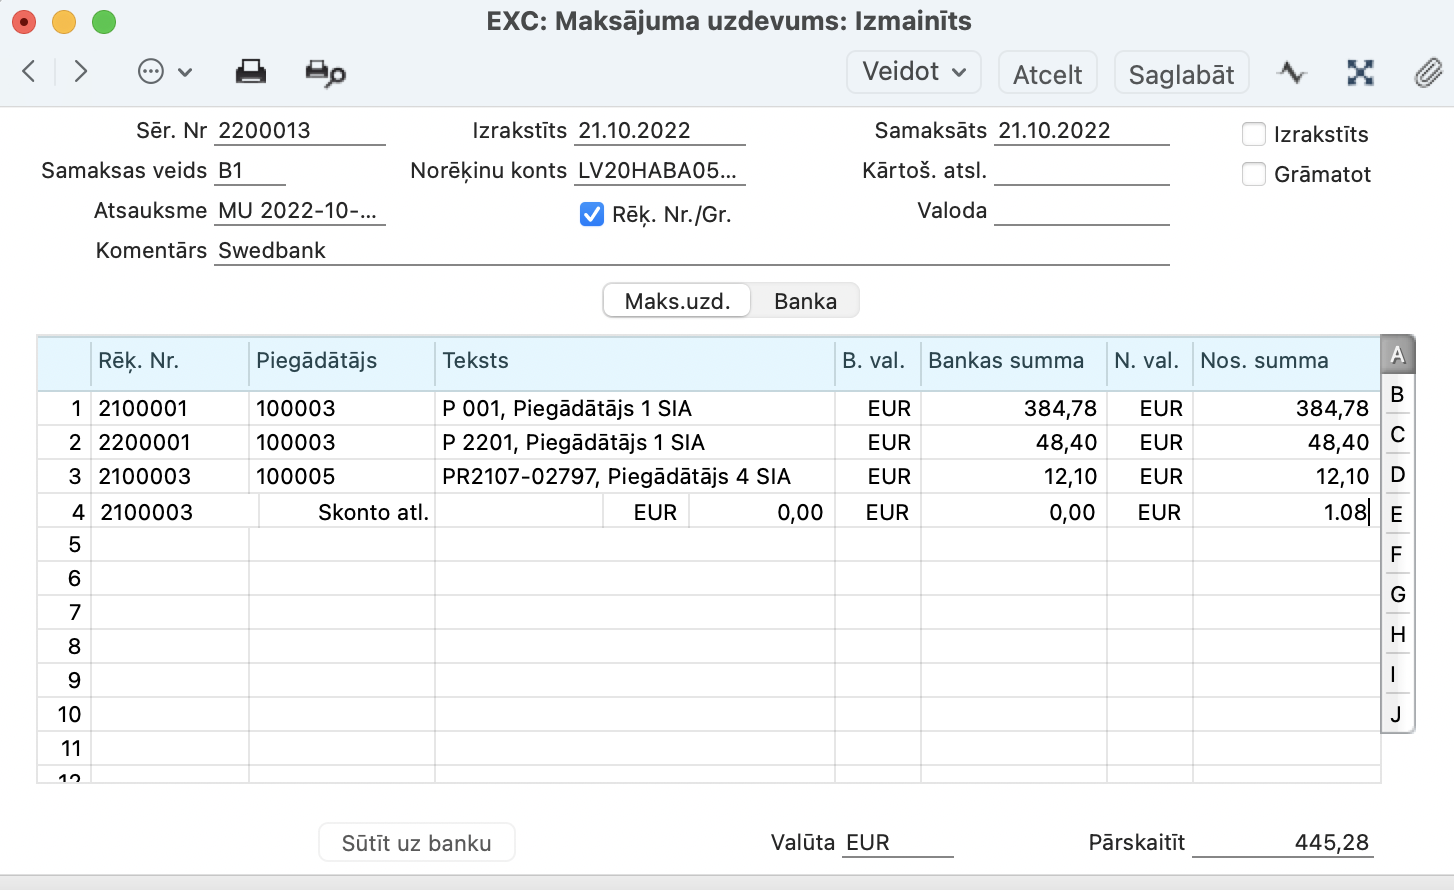Select the Maks.uzd. tab
Screen dimensions: 1454x890
(677, 301)
